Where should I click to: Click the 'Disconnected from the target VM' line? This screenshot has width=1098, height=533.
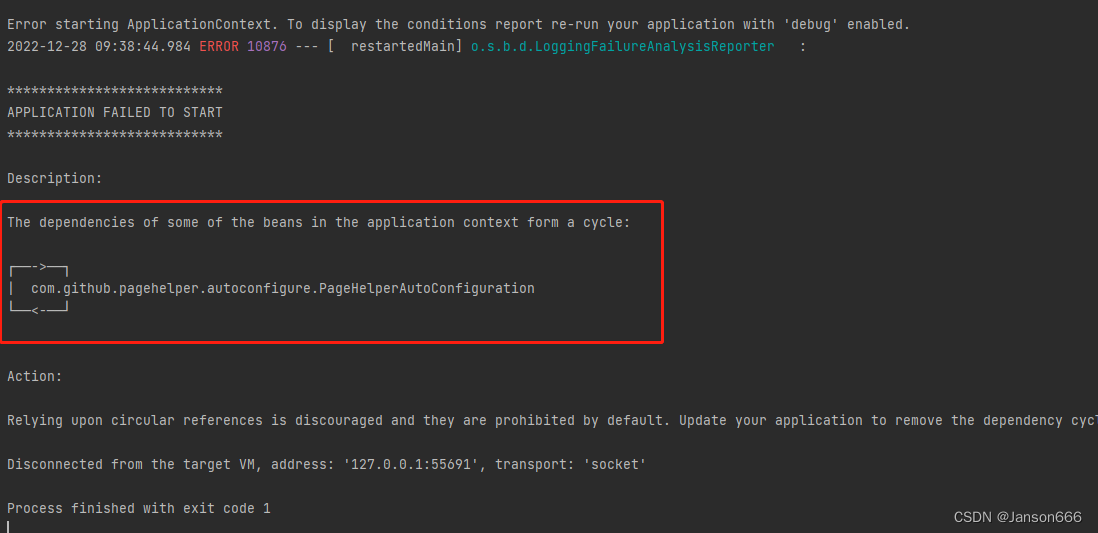[327, 464]
